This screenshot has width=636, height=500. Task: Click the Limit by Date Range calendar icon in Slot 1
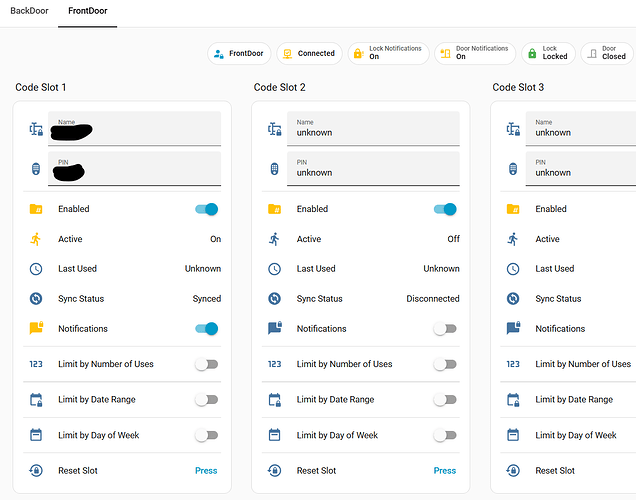(x=36, y=400)
